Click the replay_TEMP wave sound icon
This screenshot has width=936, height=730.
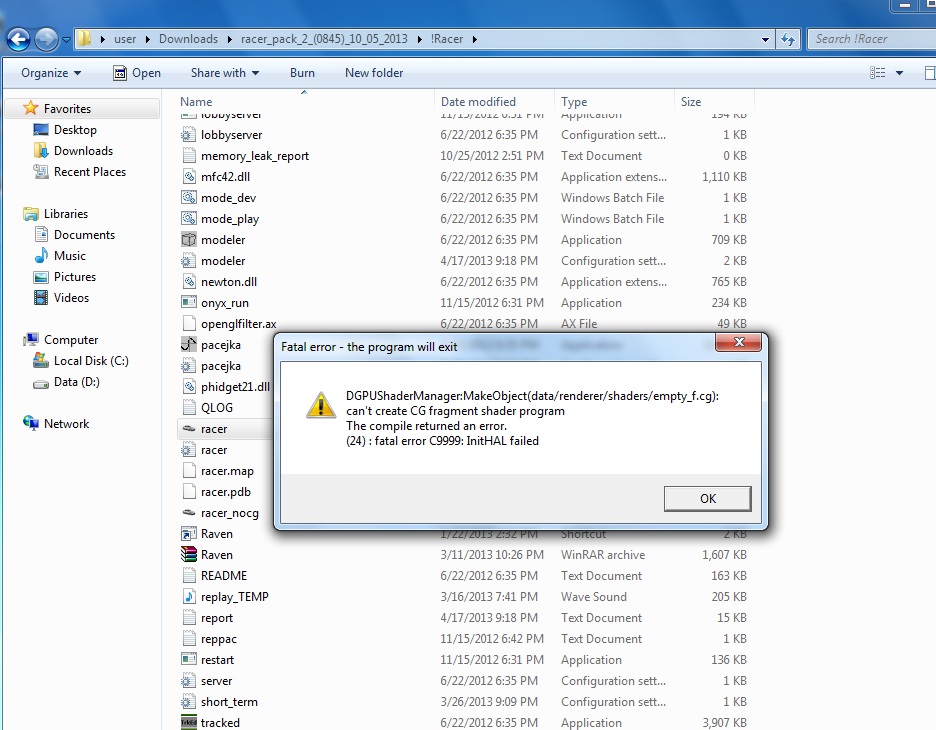pos(189,596)
